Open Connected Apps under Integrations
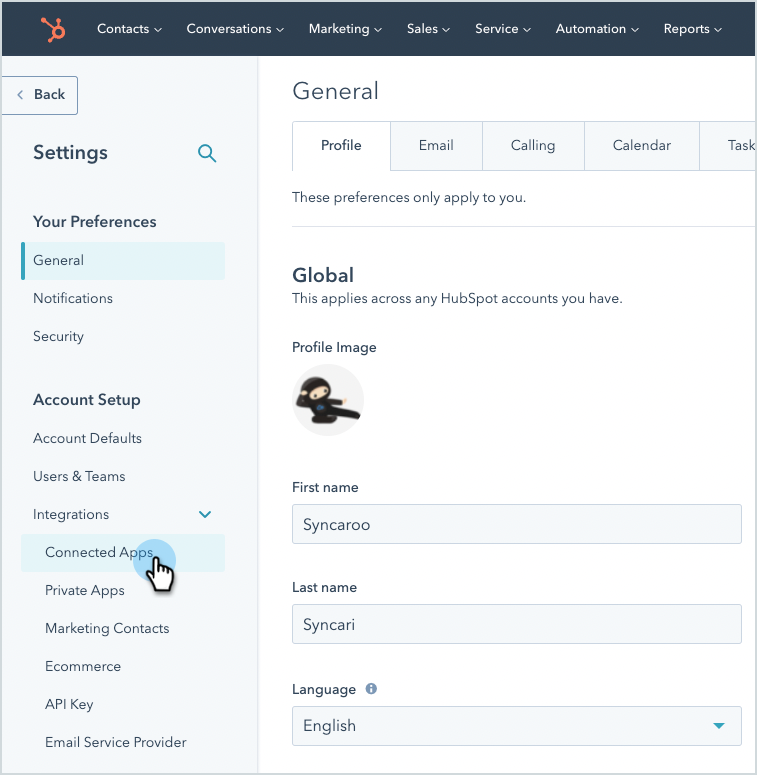The image size is (757, 775). pos(123,553)
